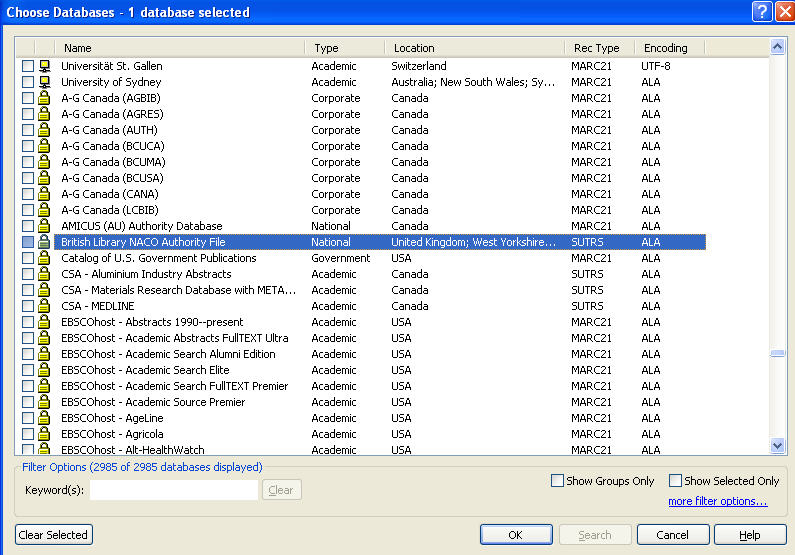Sort databases by the Name column header

[179, 48]
